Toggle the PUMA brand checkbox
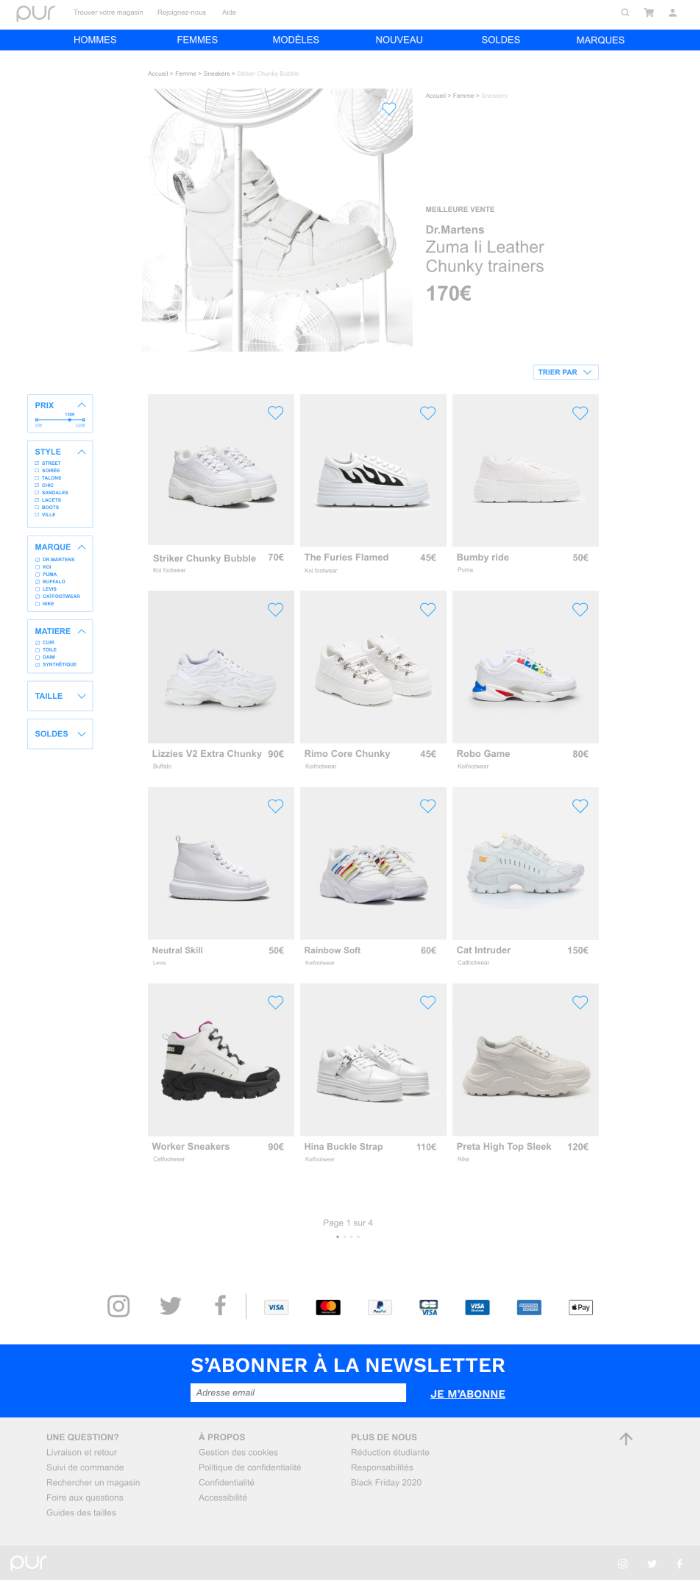The width and height of the screenshot is (700, 1580). [x=37, y=574]
